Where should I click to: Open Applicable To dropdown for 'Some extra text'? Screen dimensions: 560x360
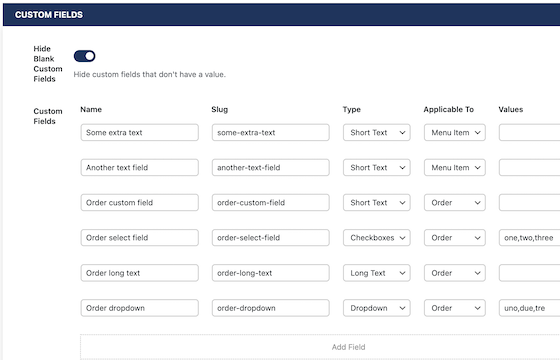click(455, 132)
